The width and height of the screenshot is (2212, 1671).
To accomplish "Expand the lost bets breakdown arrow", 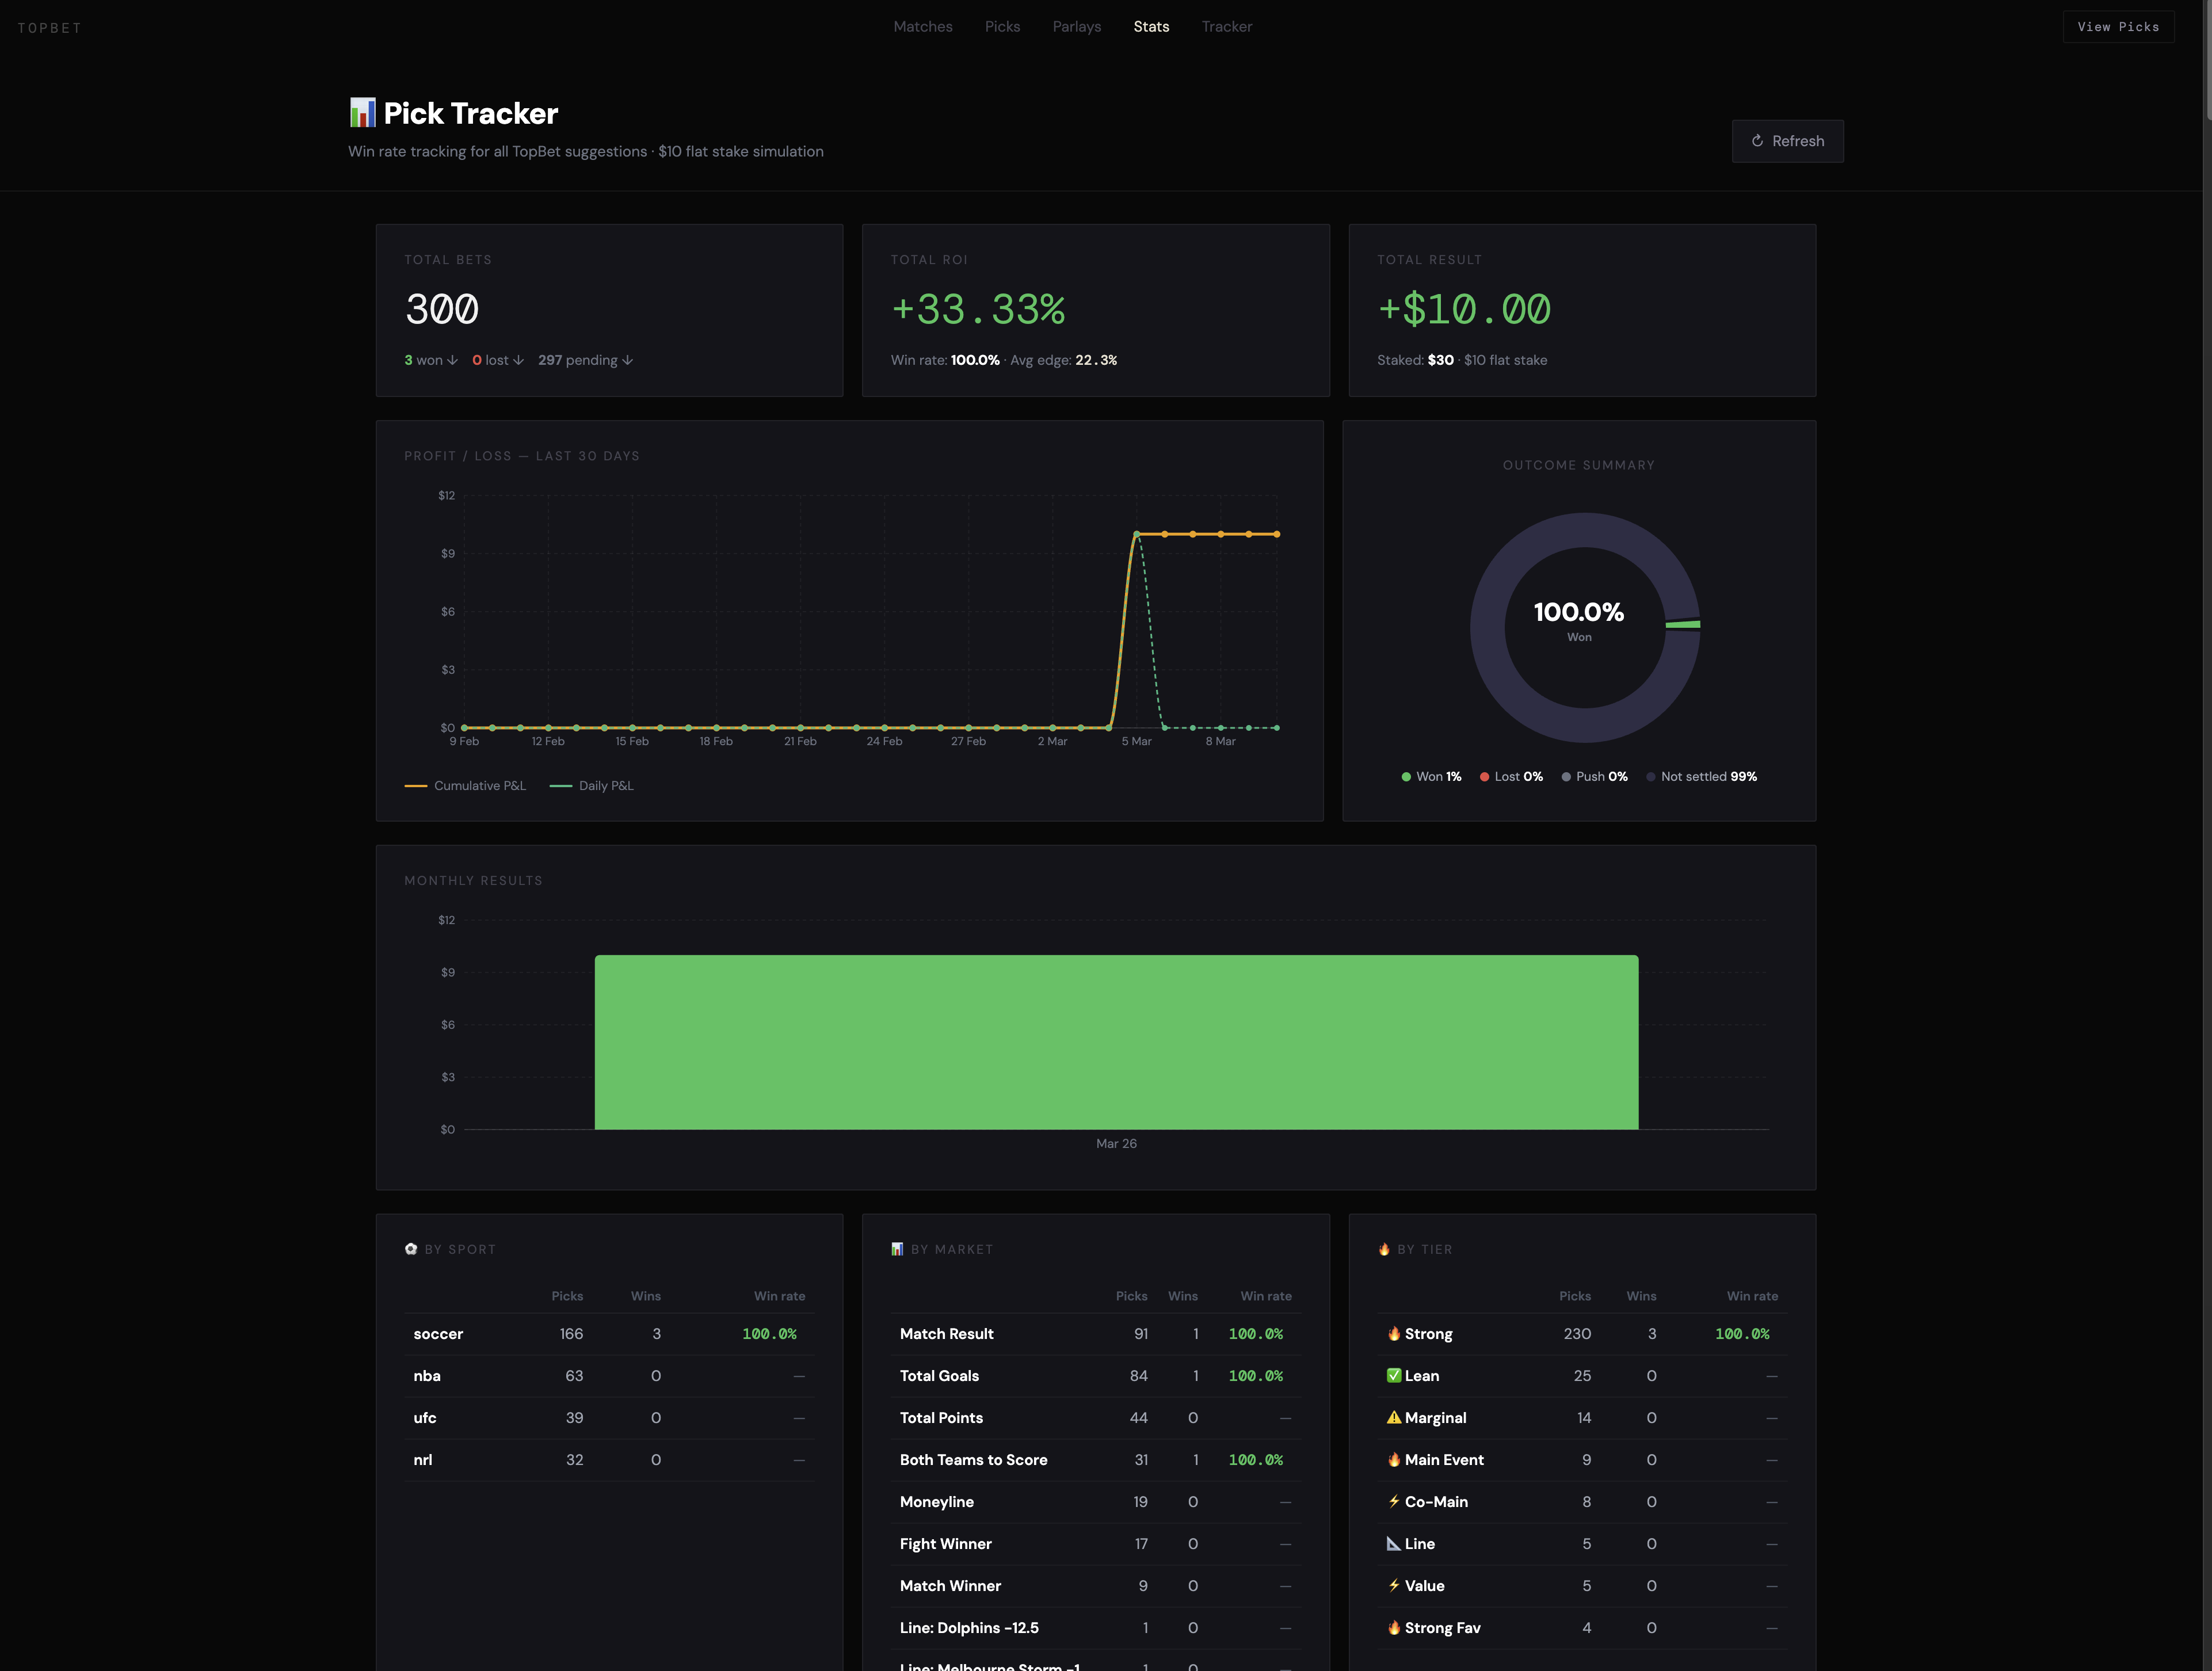I will (519, 360).
